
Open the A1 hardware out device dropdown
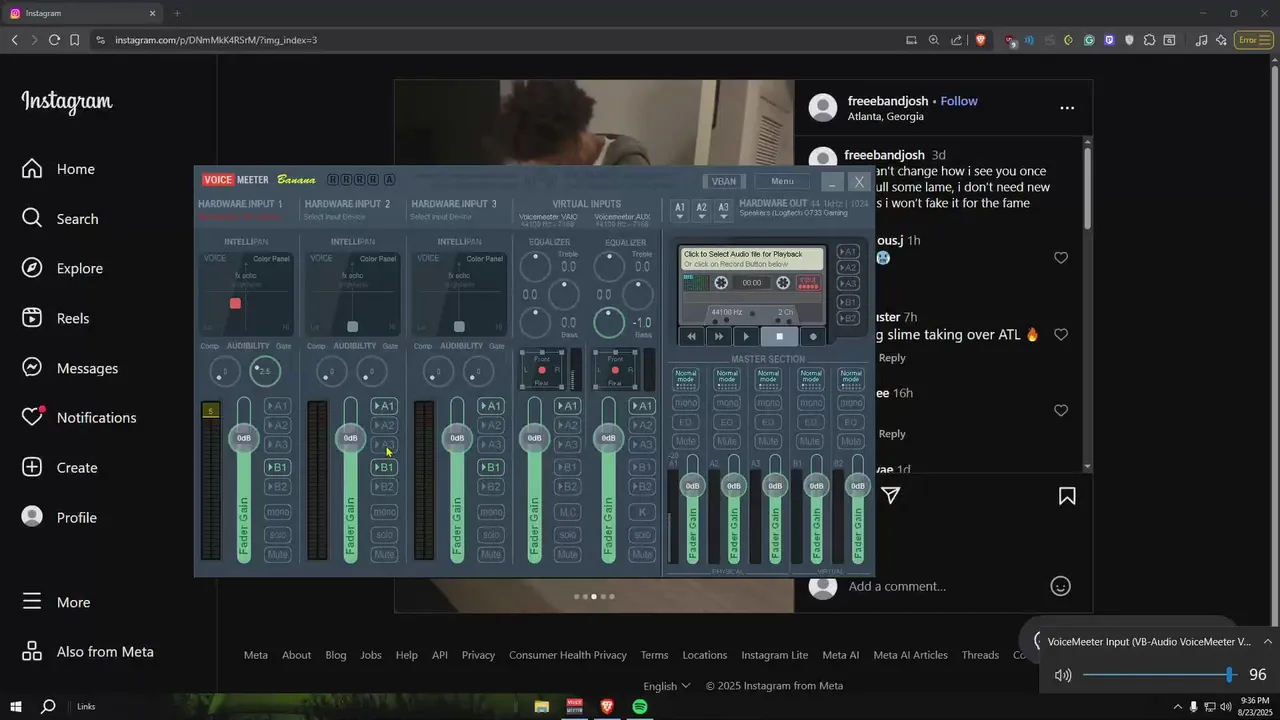pos(680,210)
